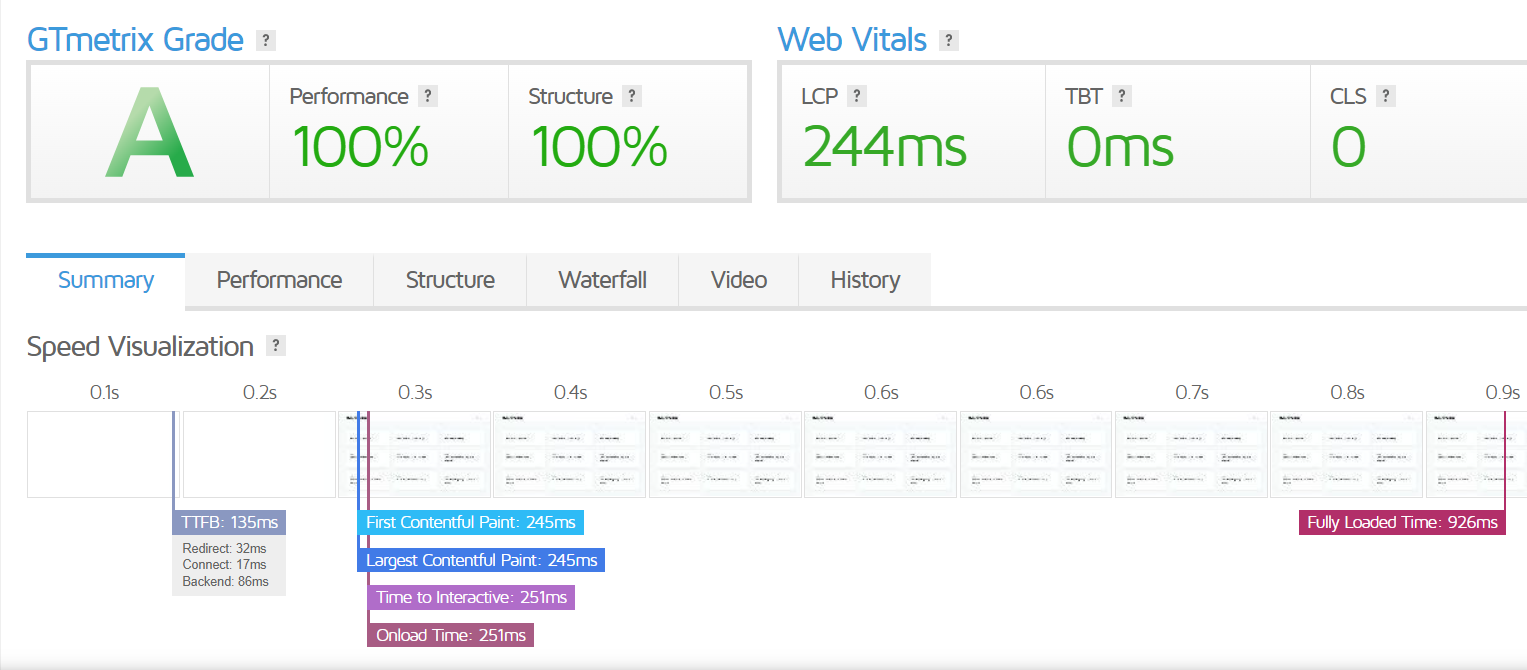Open the Waterfall tab
Viewport: 1527px width, 670px height.
tap(602, 280)
